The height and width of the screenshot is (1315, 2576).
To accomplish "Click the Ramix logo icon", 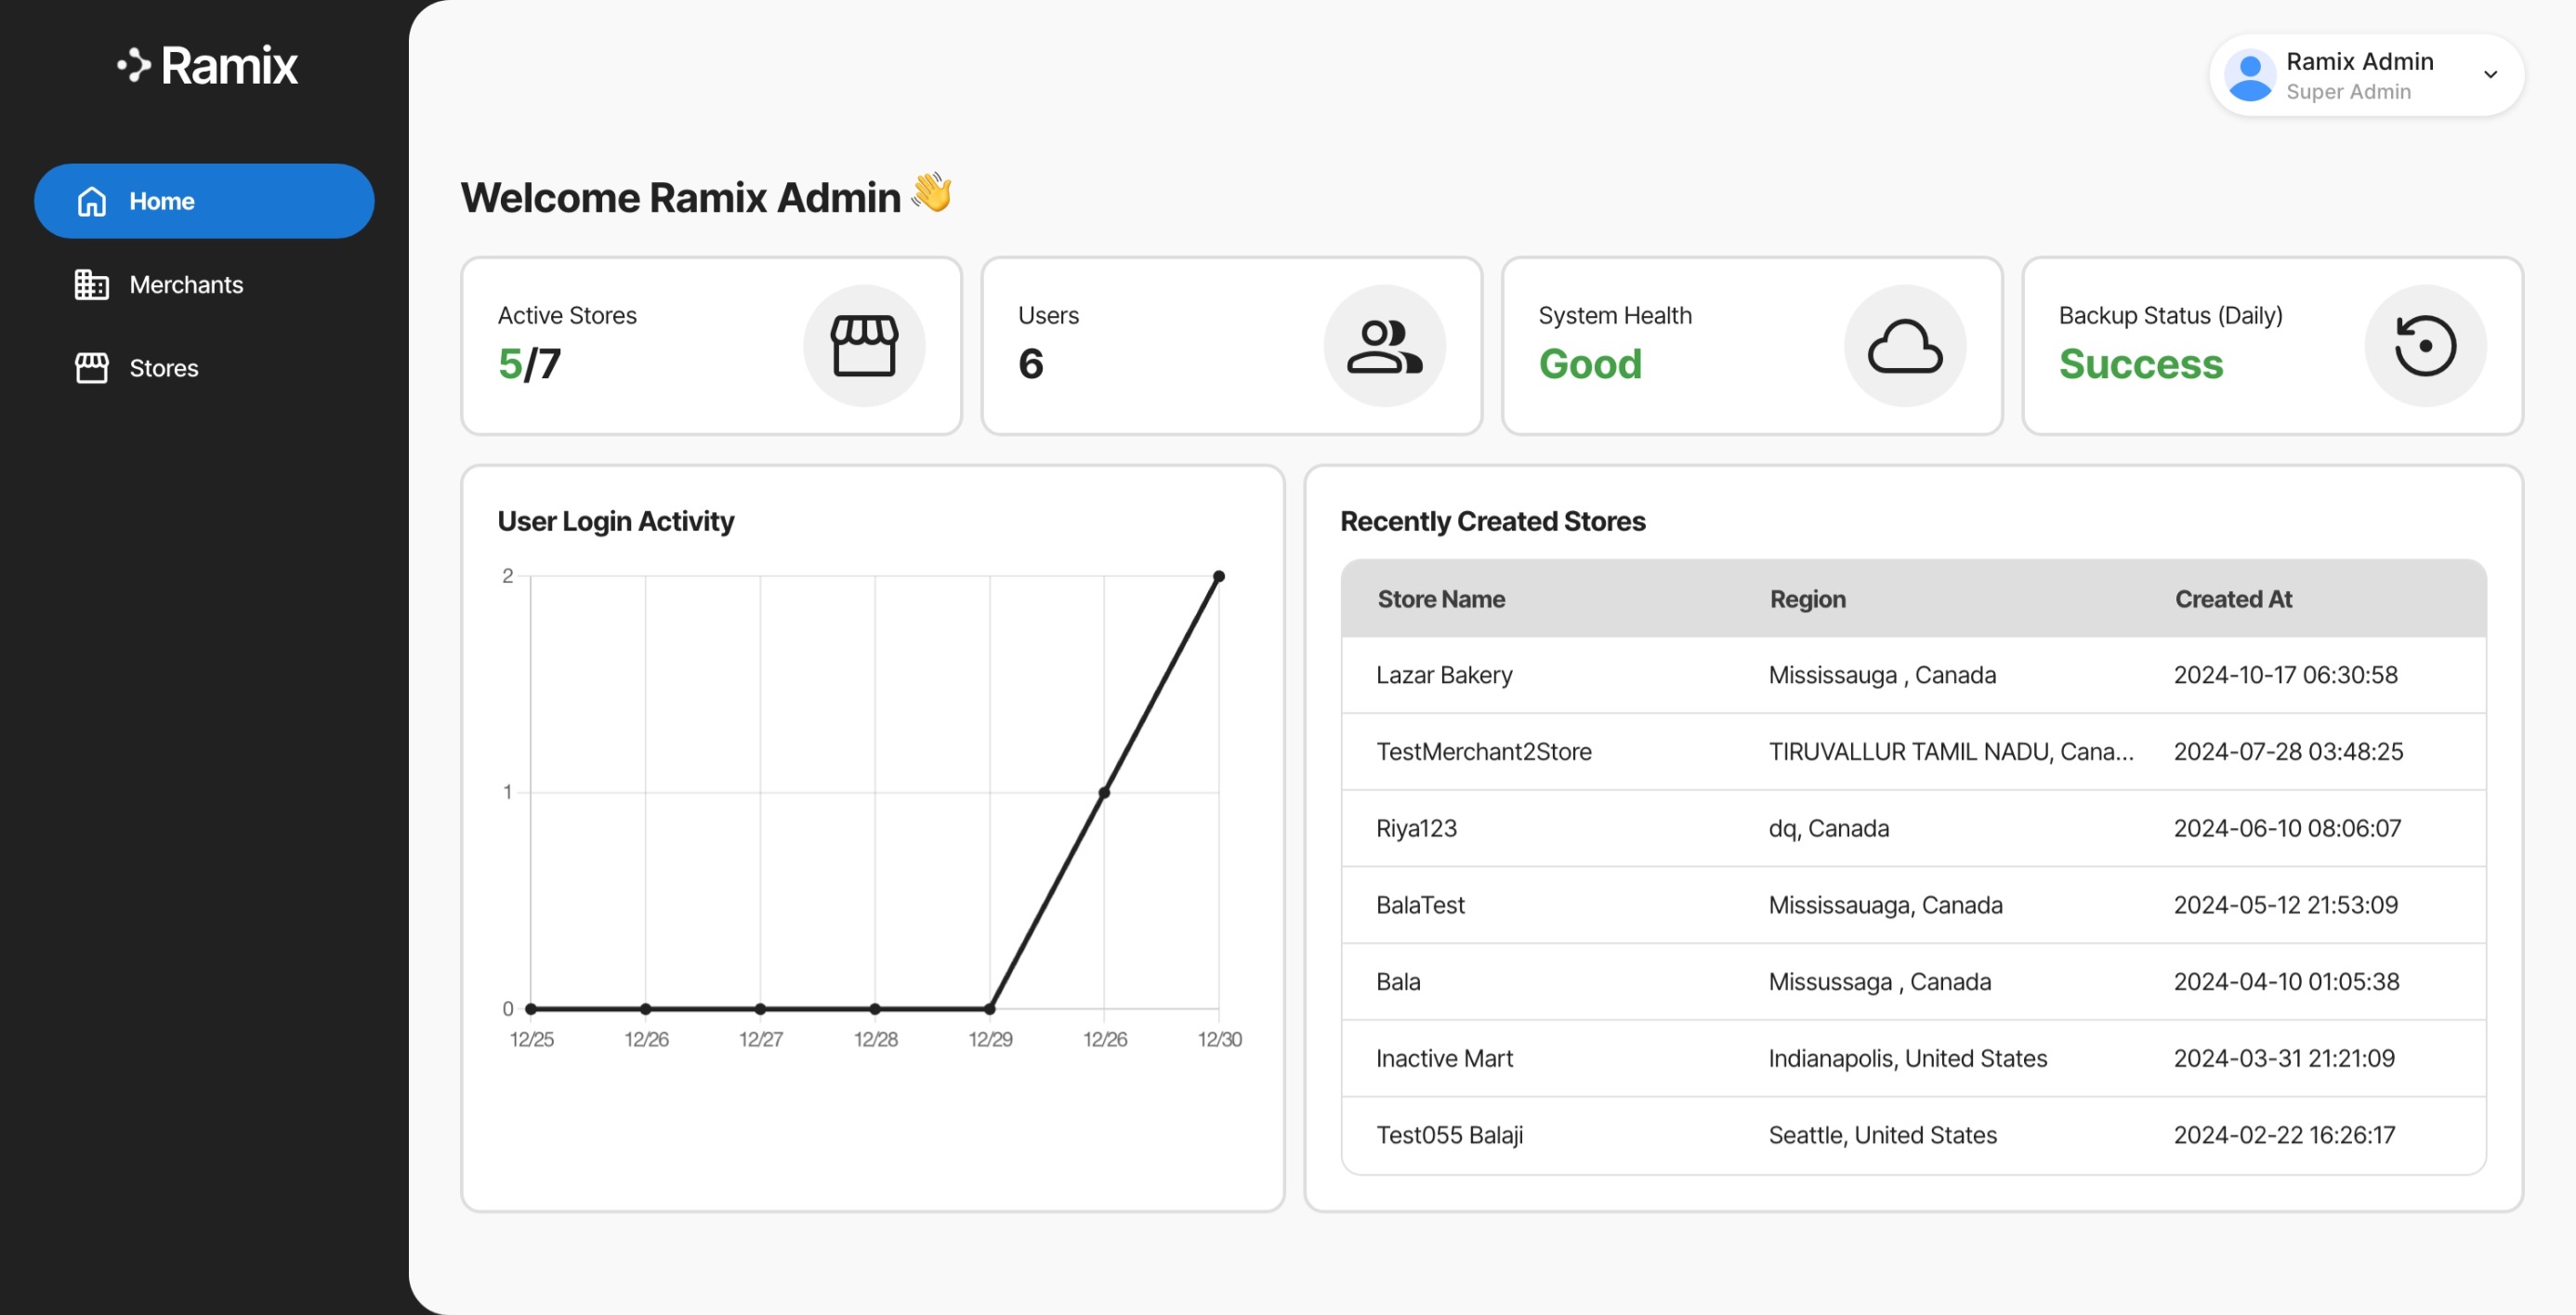I will point(134,66).
